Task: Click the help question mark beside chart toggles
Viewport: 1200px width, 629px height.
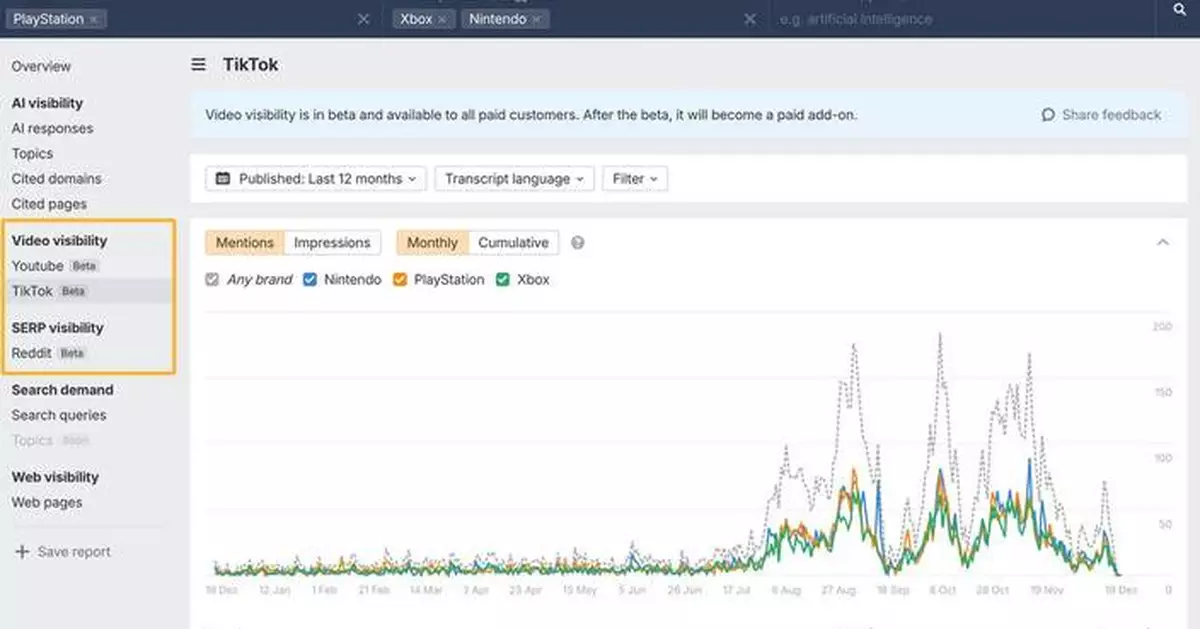Action: [x=578, y=242]
